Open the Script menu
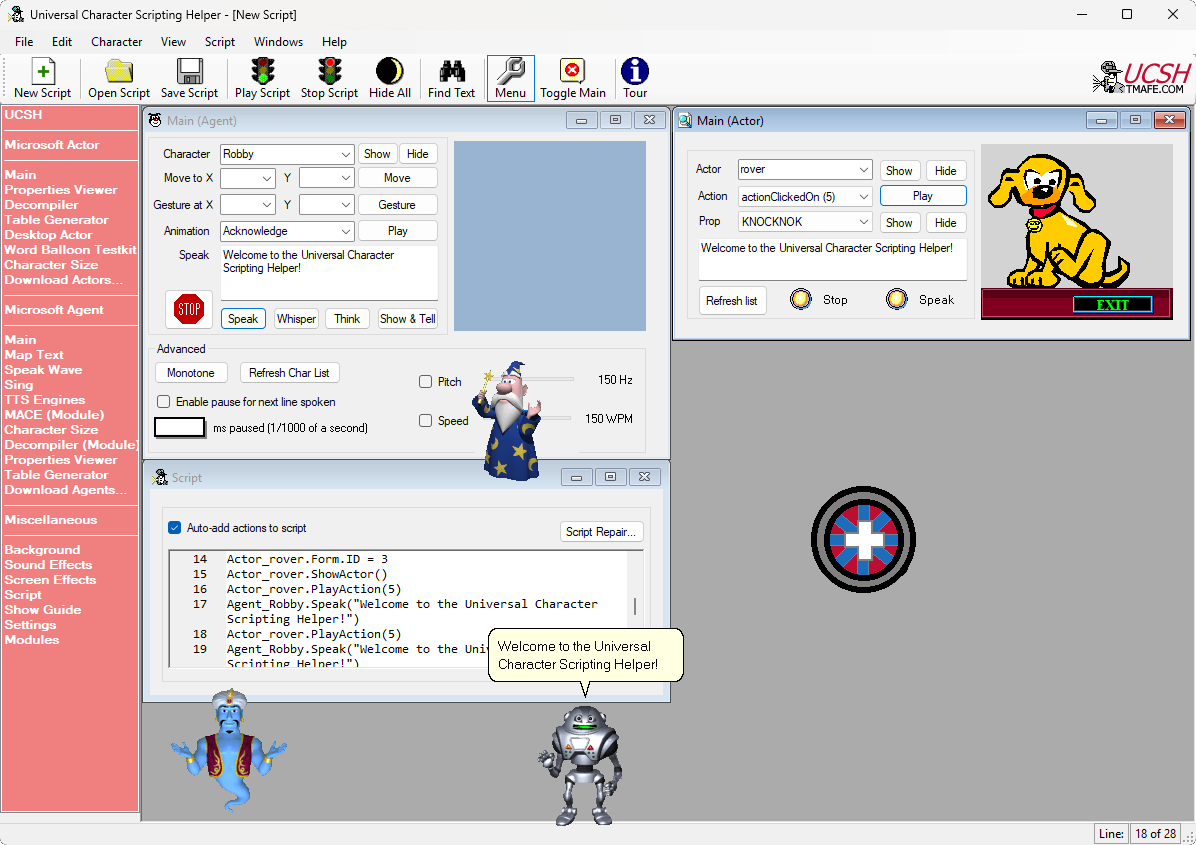 tap(220, 42)
